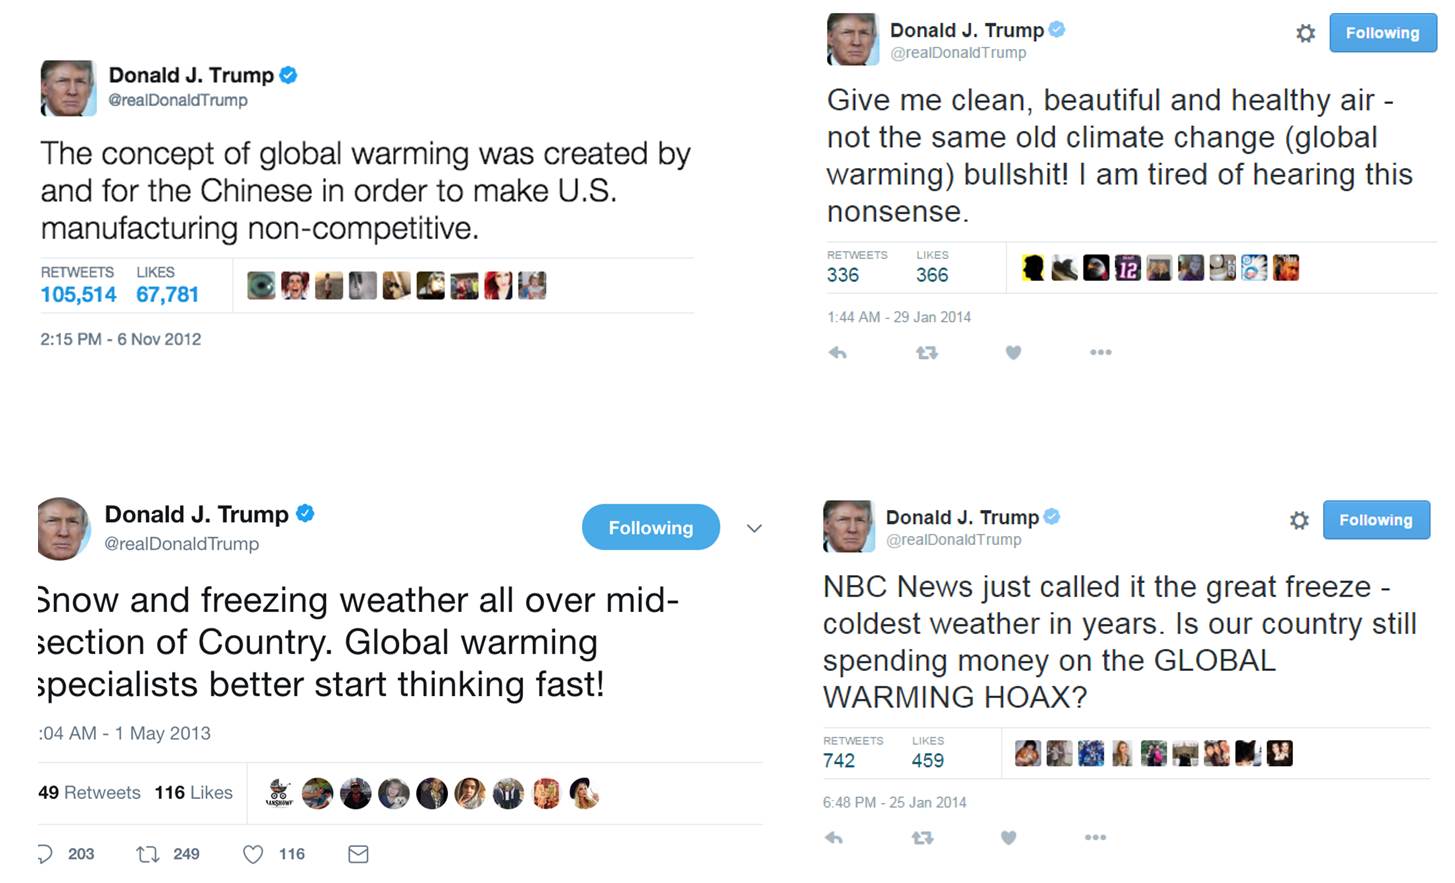
Task: Click Following button on the 'NBC News' tweet
Action: (x=1375, y=520)
